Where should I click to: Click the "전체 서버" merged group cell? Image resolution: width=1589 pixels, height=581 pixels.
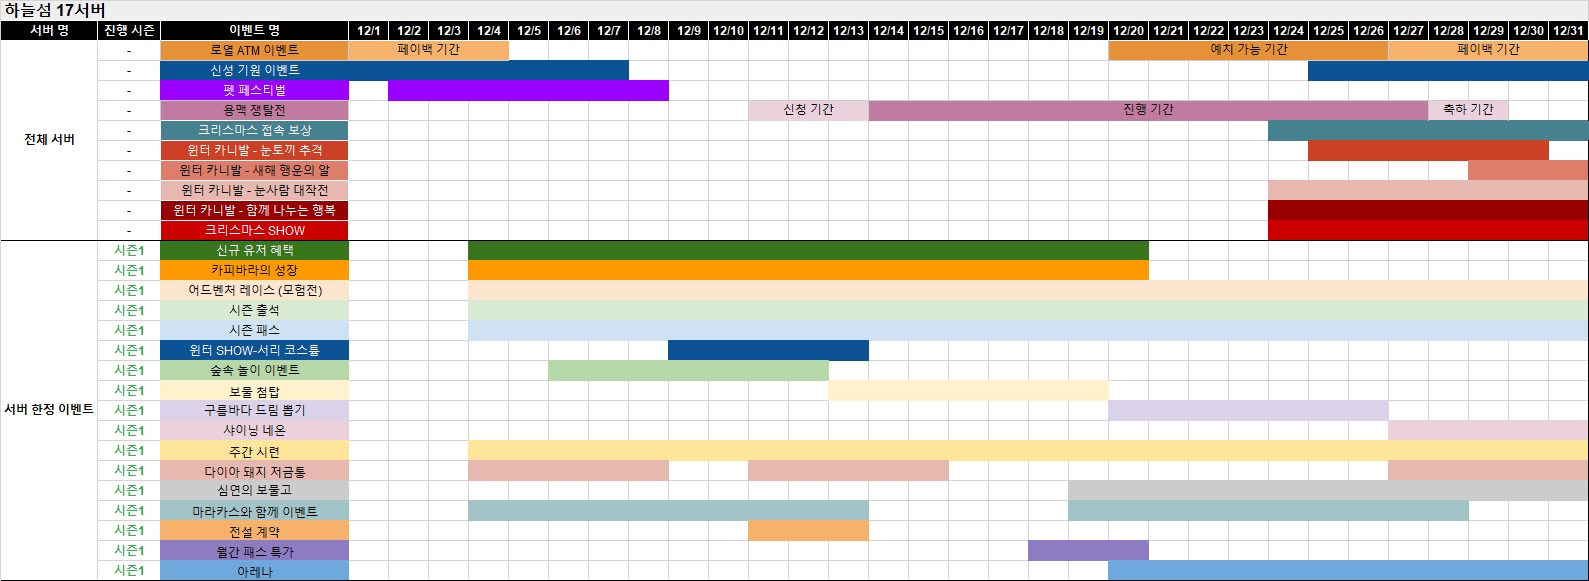coord(49,140)
